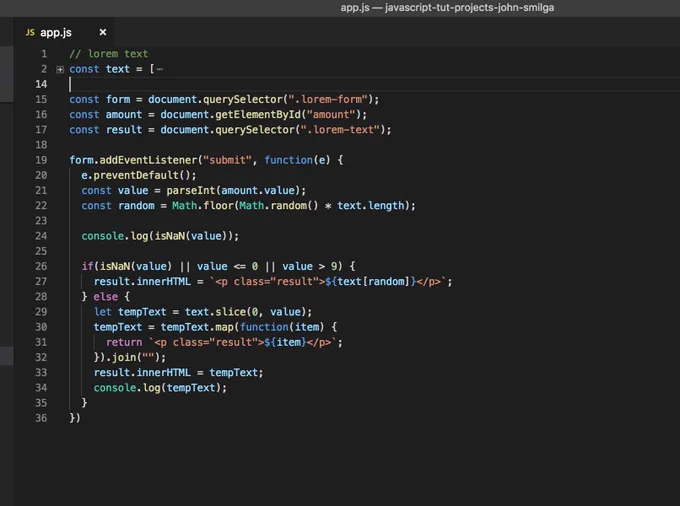The image size is (680, 506).
Task: Click 'result.innerHTML' on line 27
Action: (142, 281)
